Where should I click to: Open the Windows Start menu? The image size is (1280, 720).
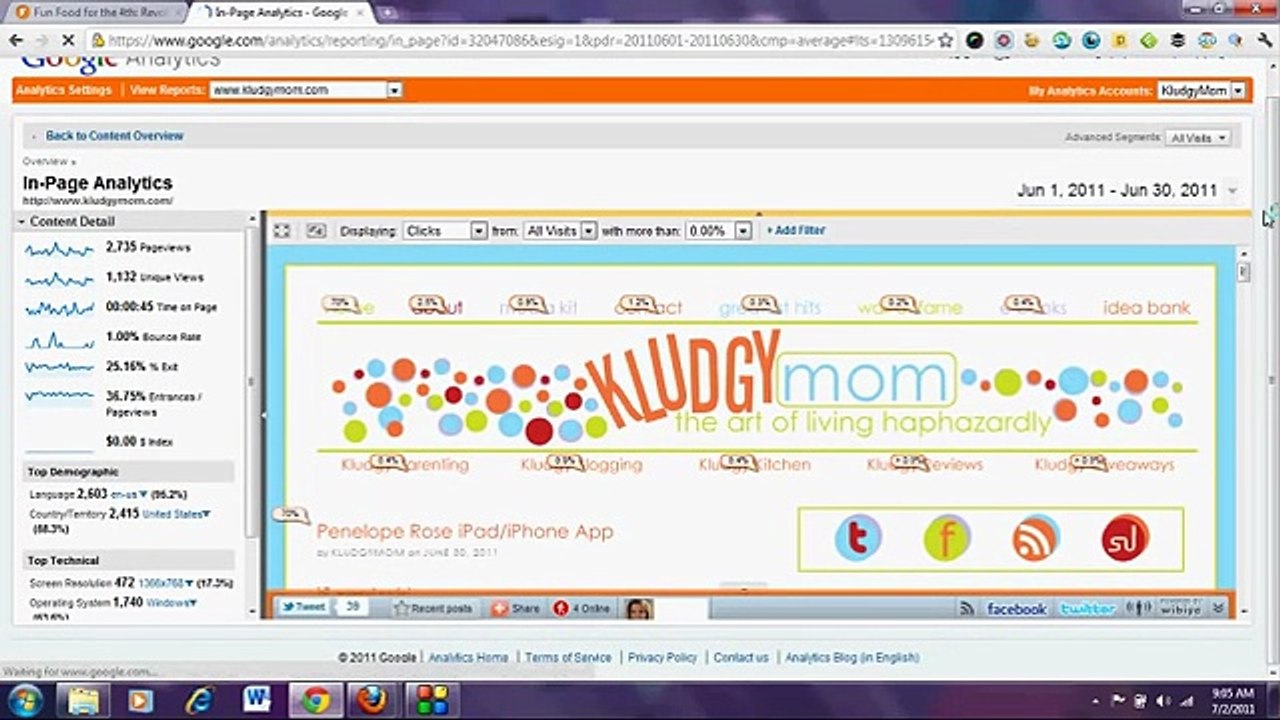24,700
